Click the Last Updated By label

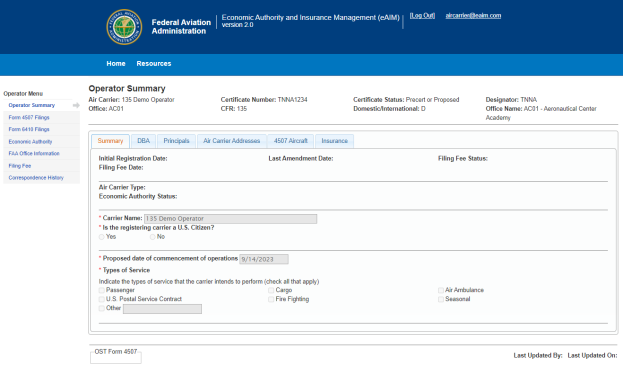(x=538, y=355)
